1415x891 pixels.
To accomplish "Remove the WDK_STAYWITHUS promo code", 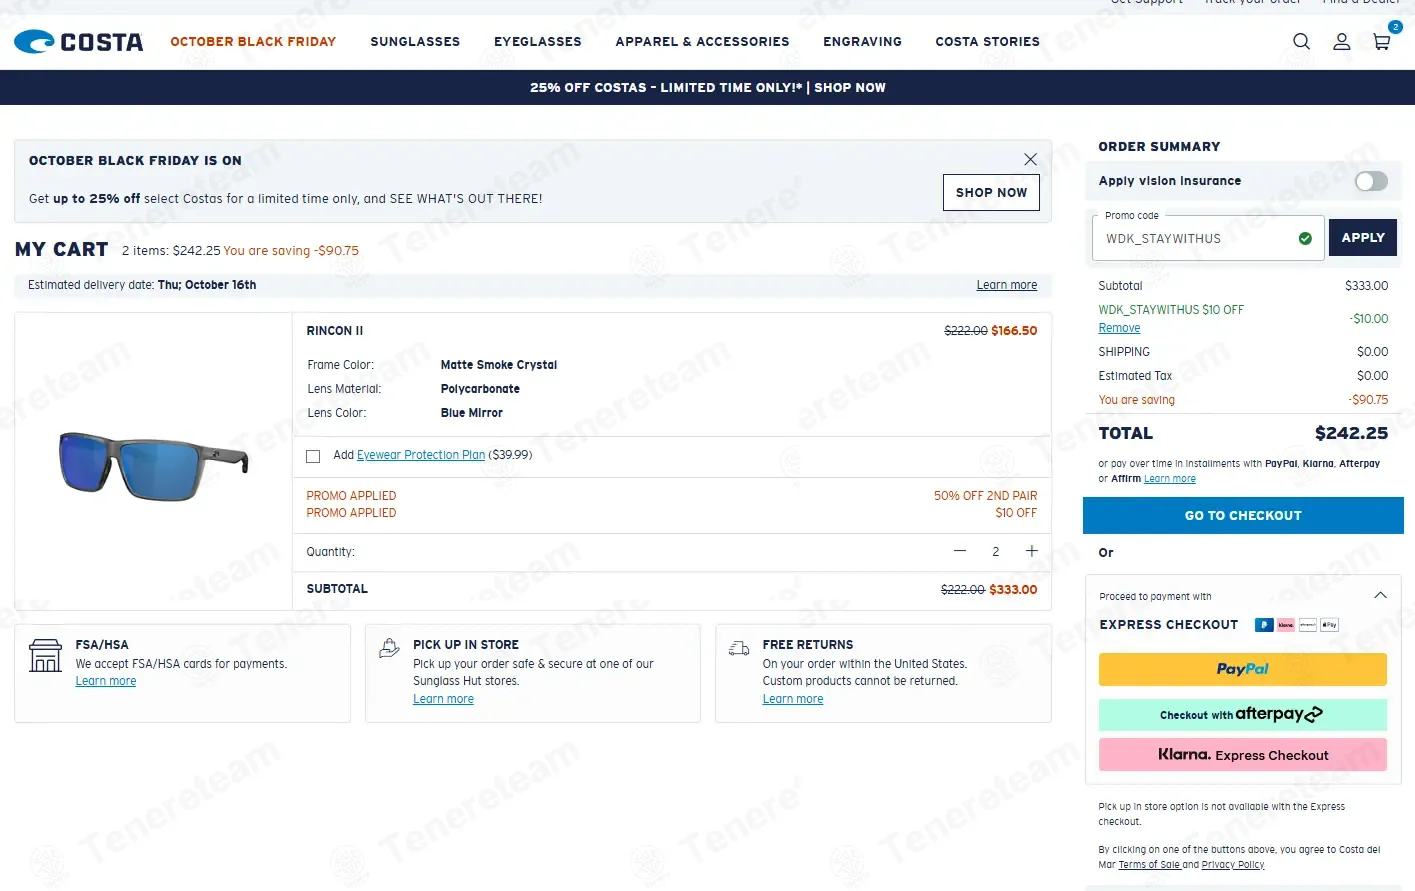I will coord(1119,328).
